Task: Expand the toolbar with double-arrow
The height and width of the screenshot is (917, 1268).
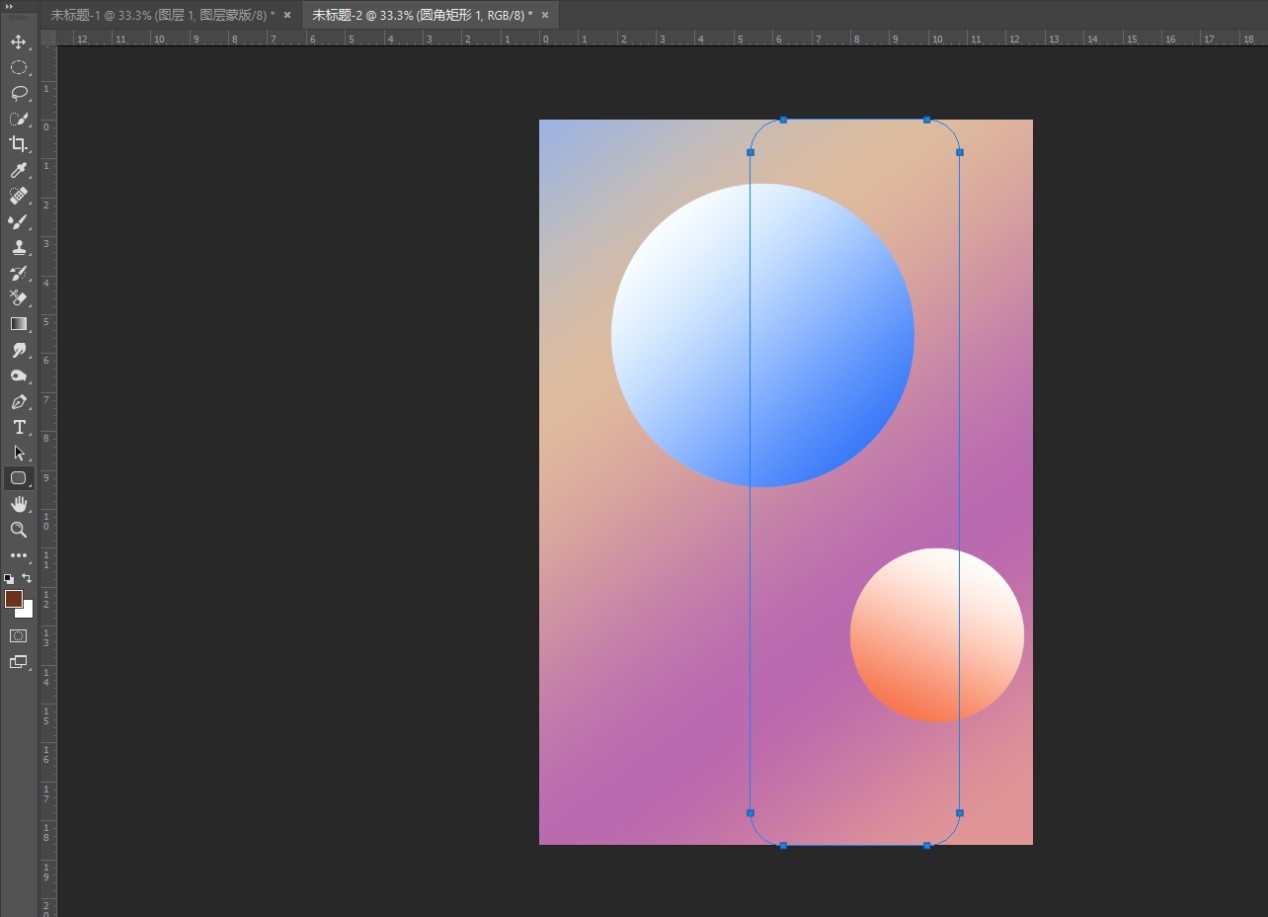Action: click(10, 6)
